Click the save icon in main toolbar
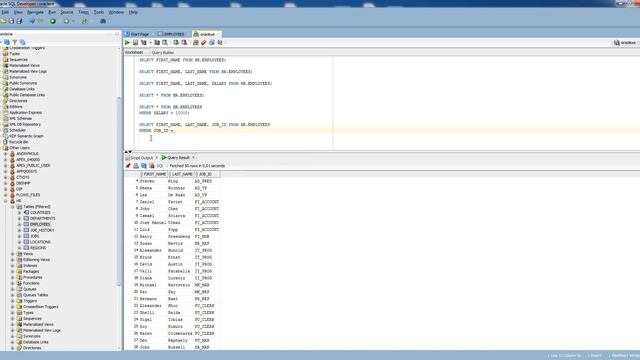Image resolution: width=640 pixels, height=360 pixels. [x=11, y=21]
